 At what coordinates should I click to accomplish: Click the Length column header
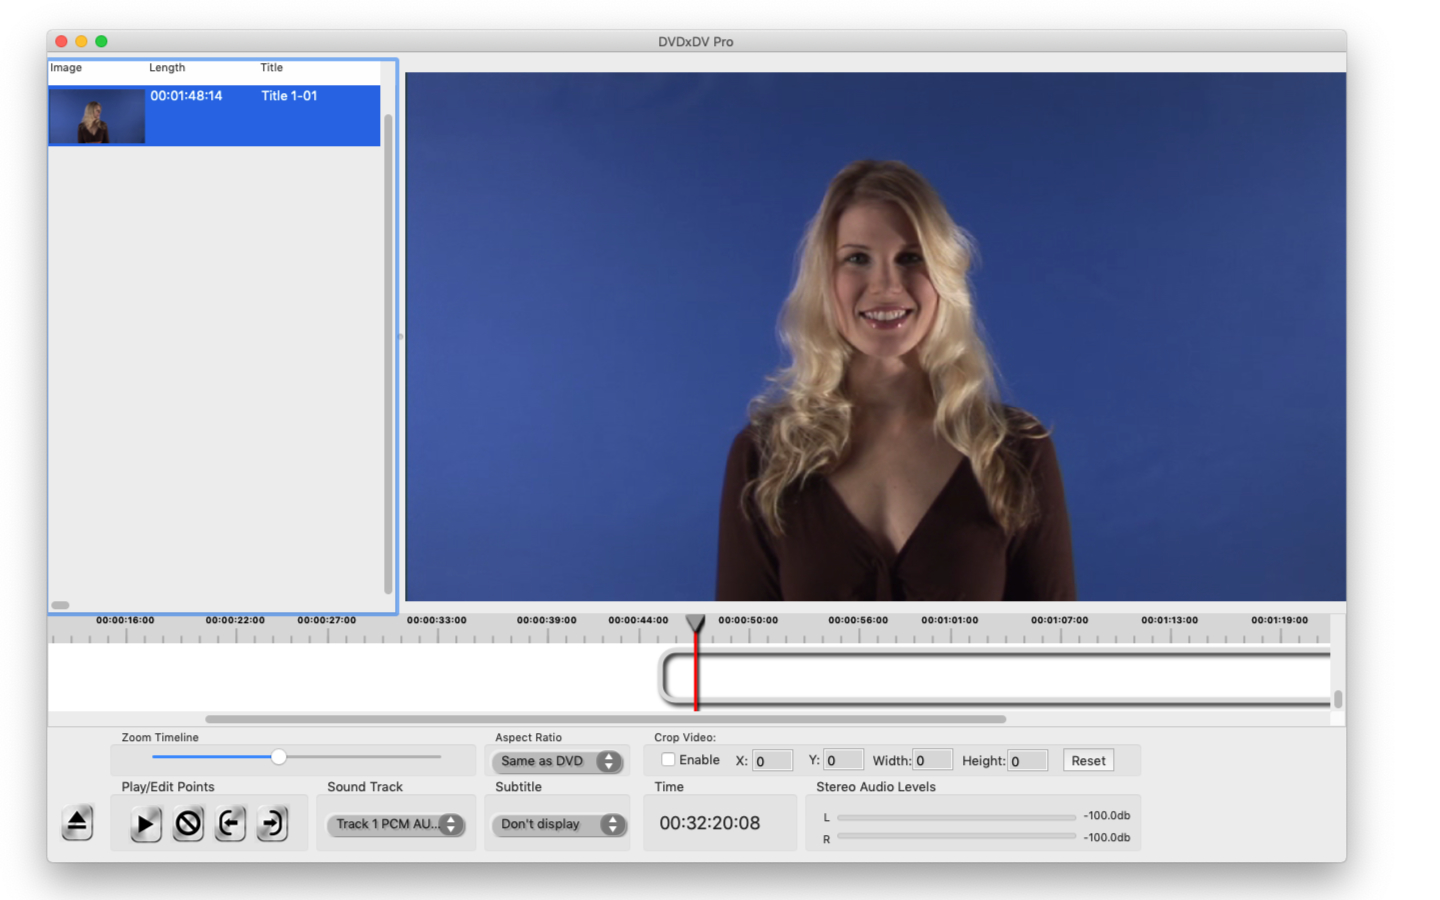[167, 68]
